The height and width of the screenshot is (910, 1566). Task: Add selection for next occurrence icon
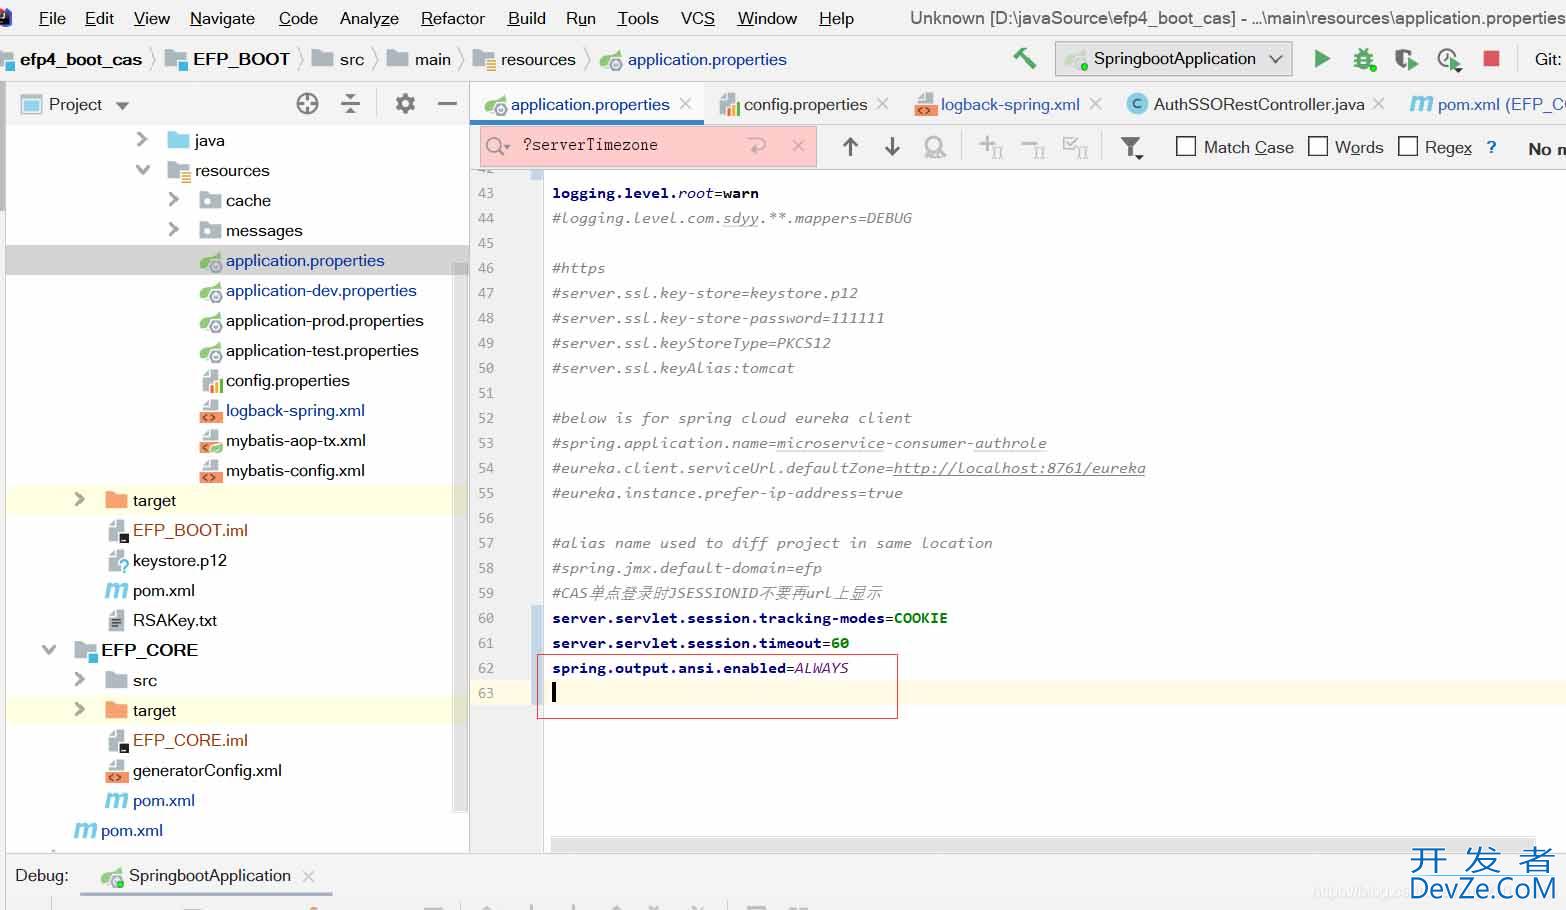pos(990,147)
